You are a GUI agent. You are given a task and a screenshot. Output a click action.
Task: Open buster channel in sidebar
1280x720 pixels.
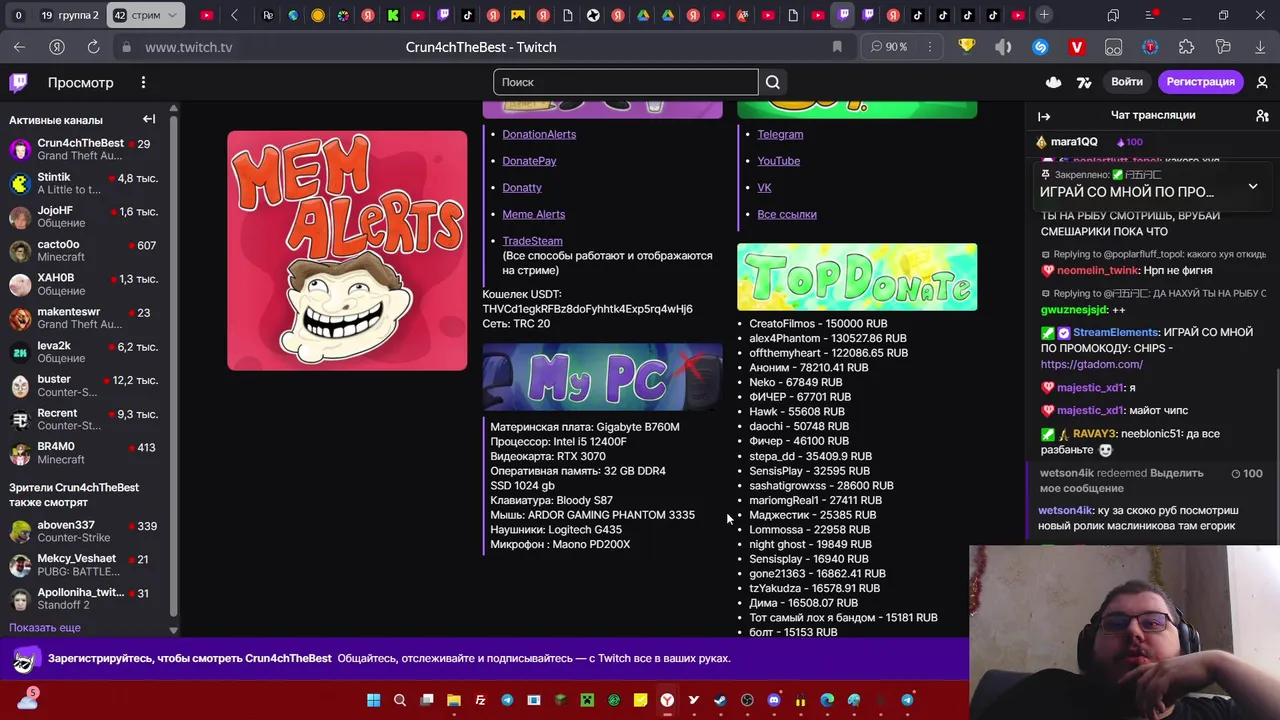coord(84,385)
